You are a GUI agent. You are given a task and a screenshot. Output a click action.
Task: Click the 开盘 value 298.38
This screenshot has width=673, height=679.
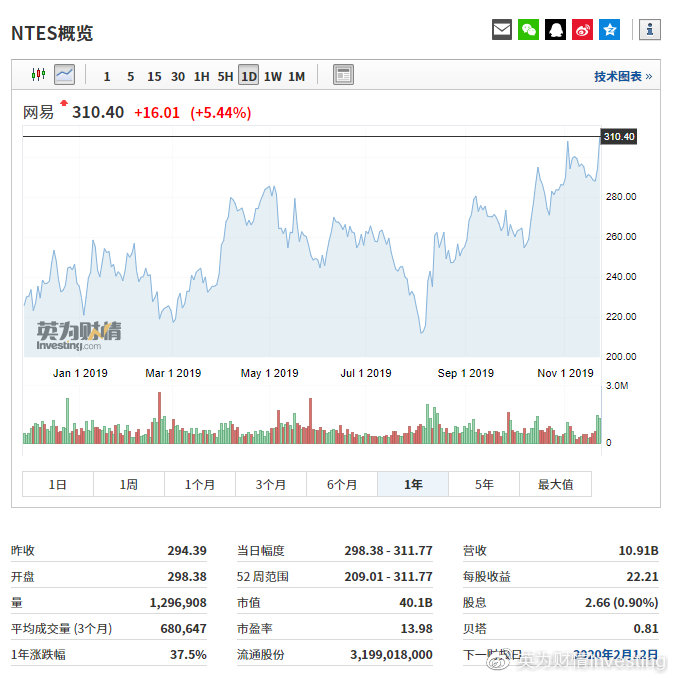point(187,577)
